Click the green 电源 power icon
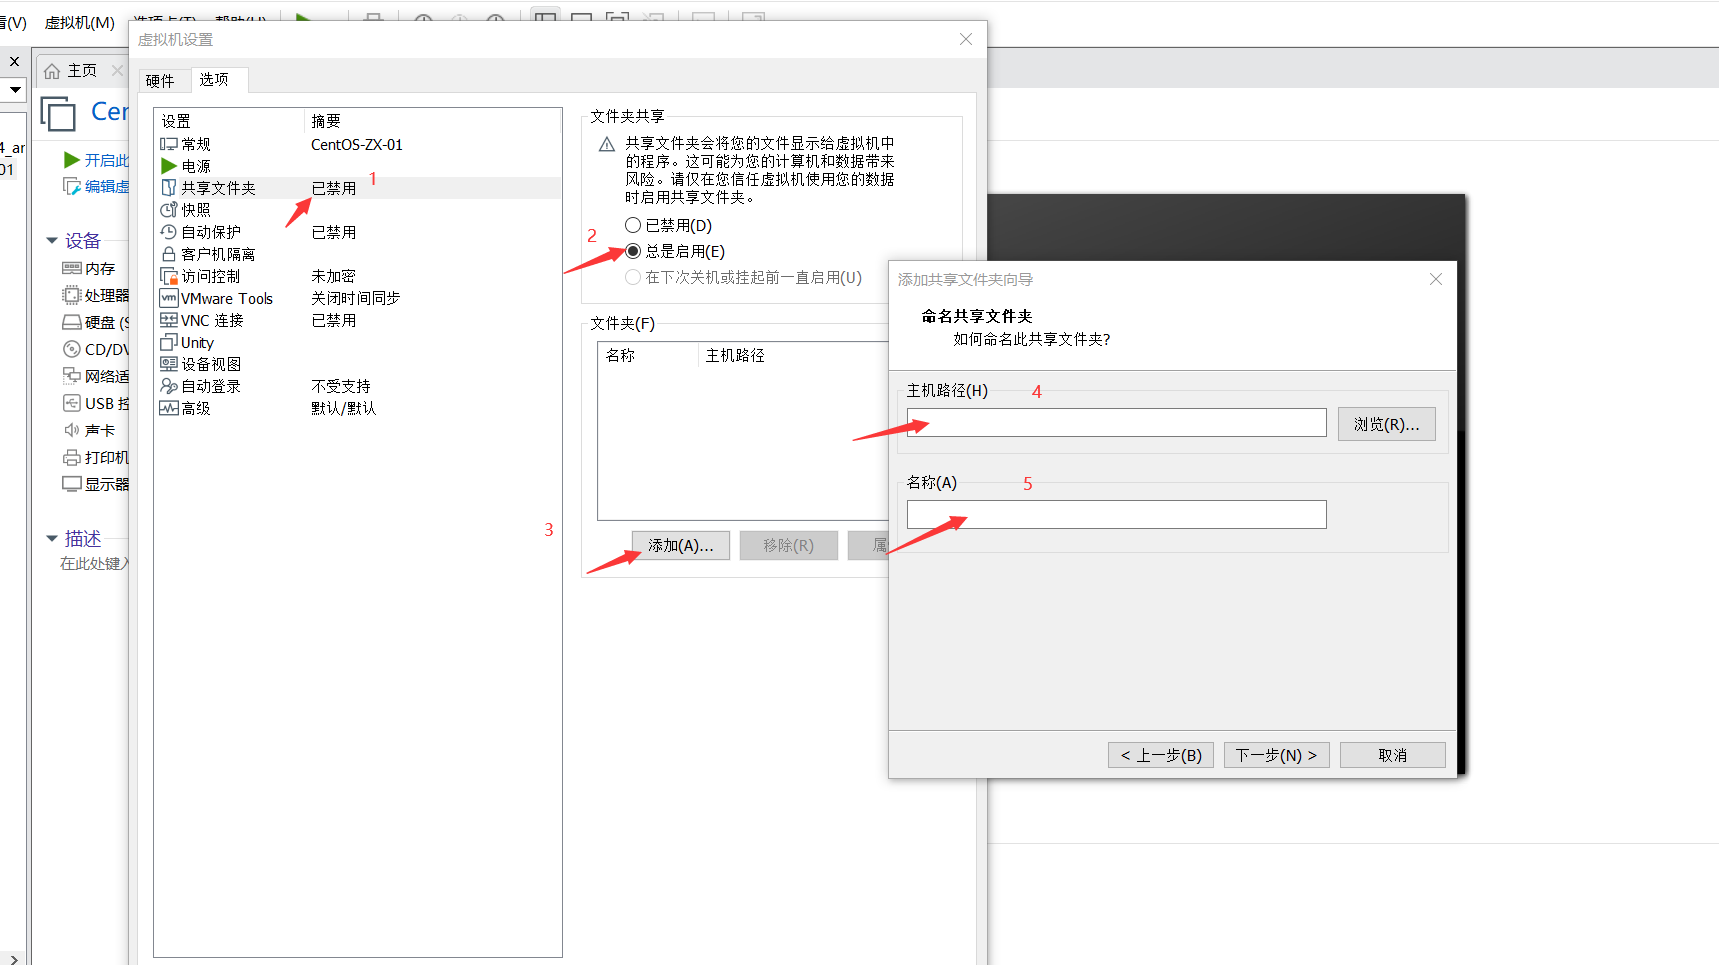The width and height of the screenshot is (1719, 965). (169, 166)
